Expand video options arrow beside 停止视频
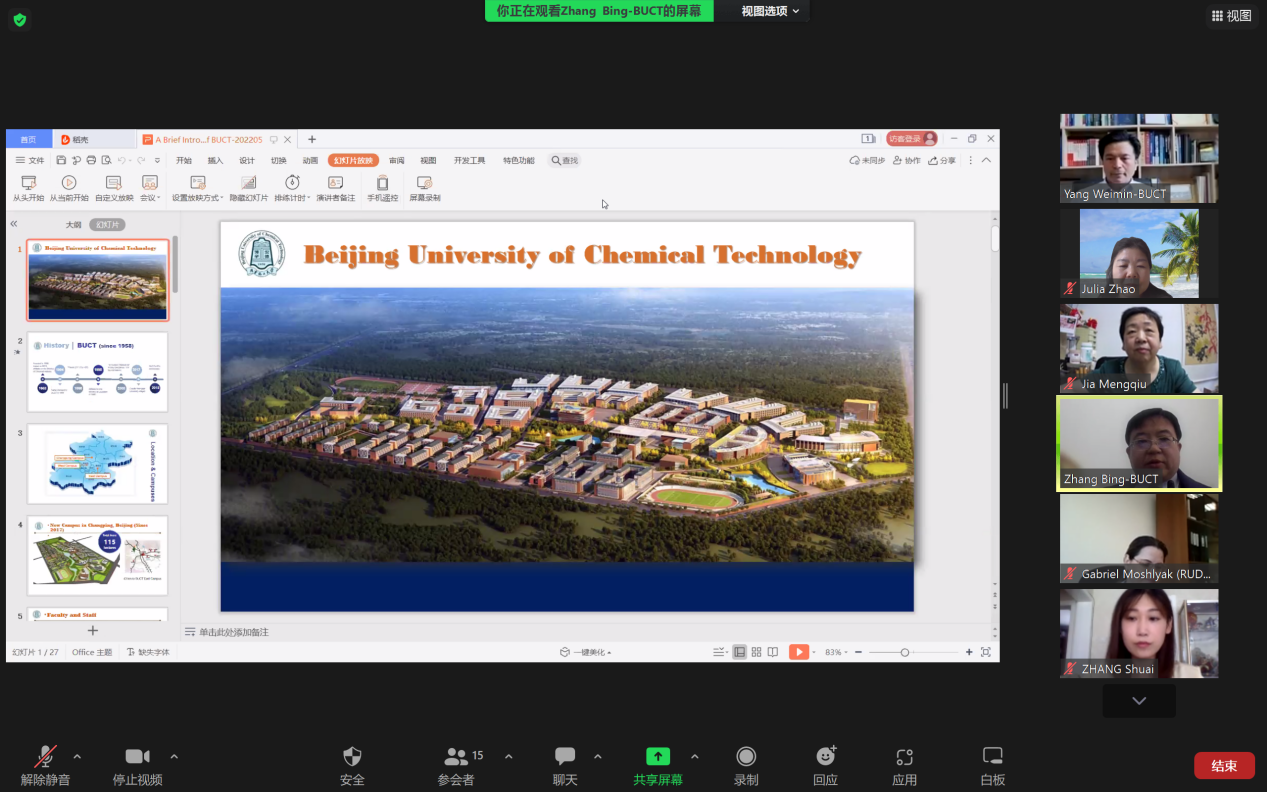The height and width of the screenshot is (792, 1267). click(174, 756)
